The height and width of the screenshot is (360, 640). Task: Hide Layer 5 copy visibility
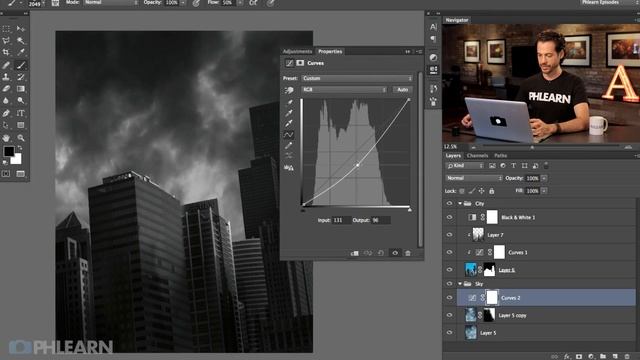pos(449,315)
